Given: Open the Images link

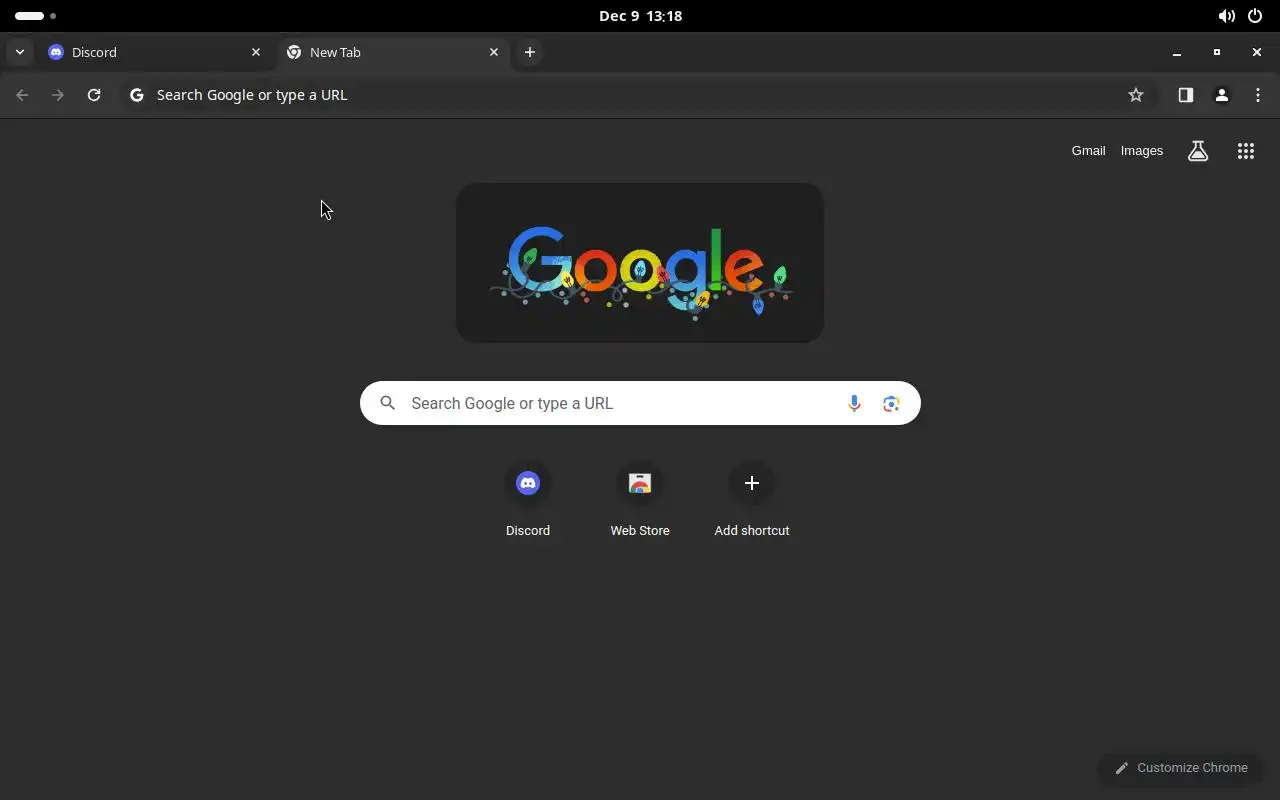Looking at the screenshot, I should (1142, 151).
